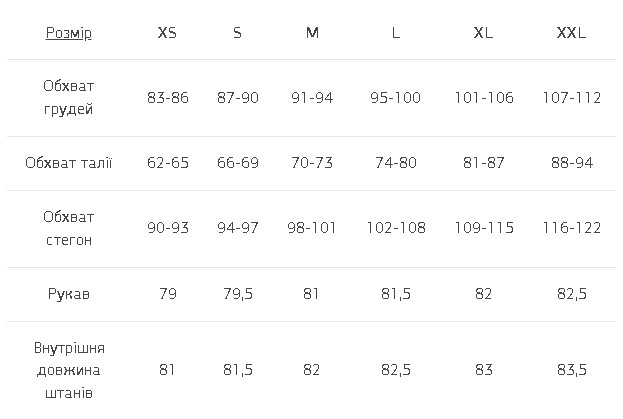This screenshot has height=419, width=623.
Task: Select the Обхват талії row label
Action: tap(68, 163)
